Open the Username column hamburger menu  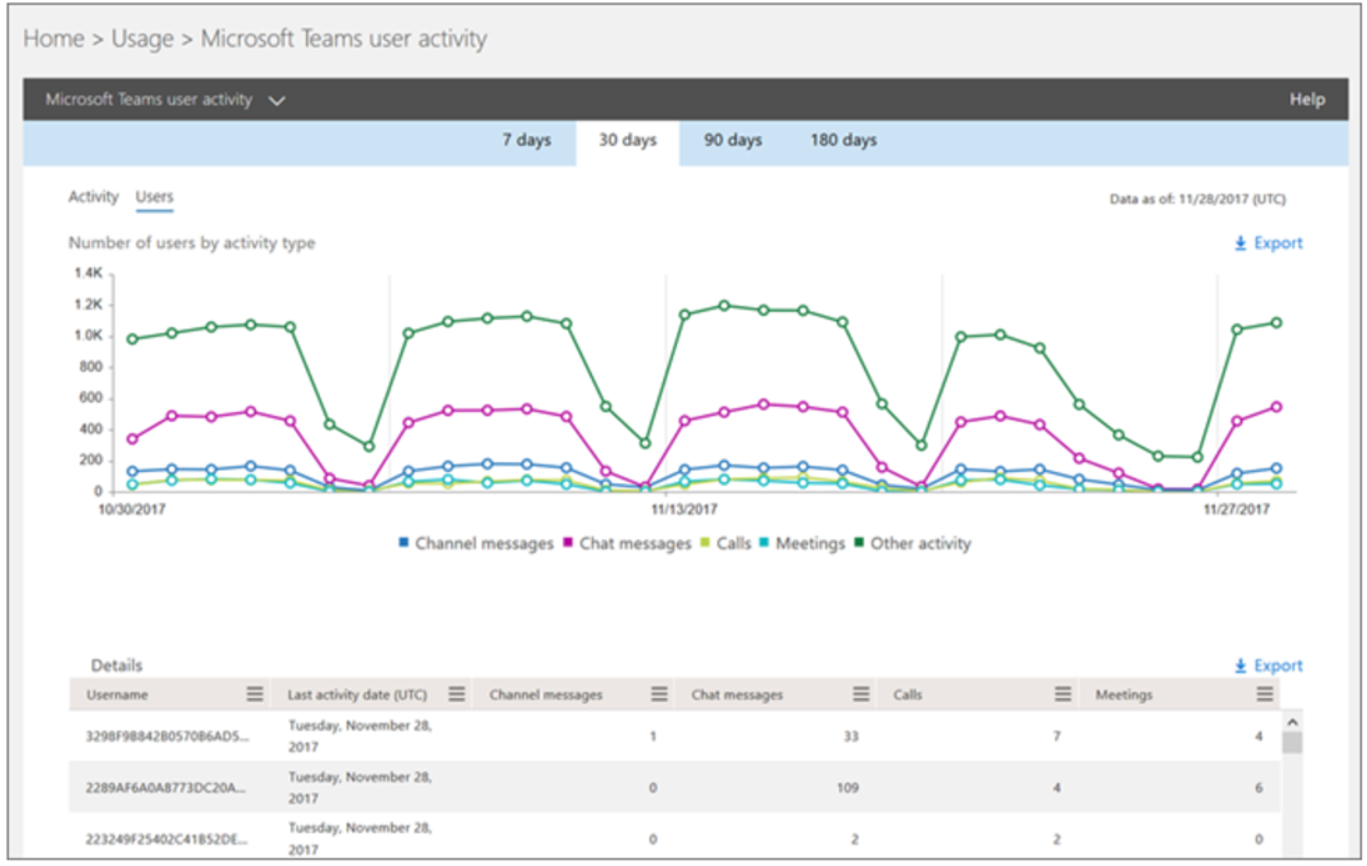click(255, 695)
